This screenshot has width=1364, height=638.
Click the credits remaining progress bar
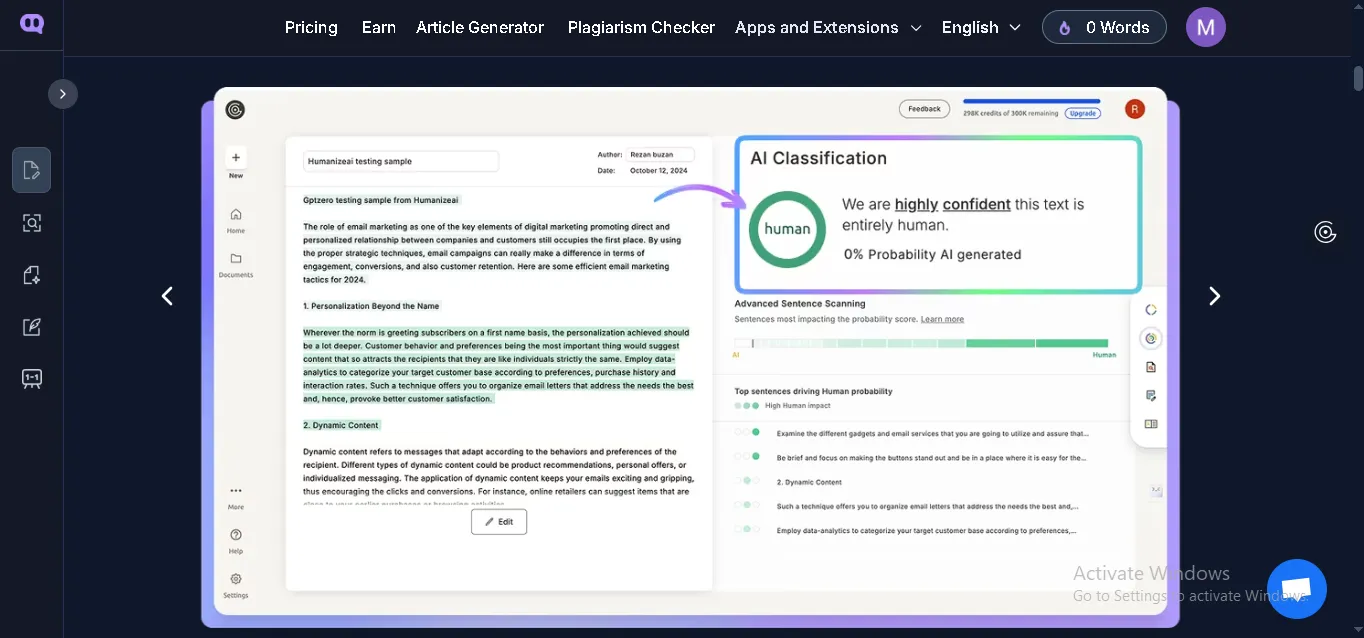coord(1032,101)
